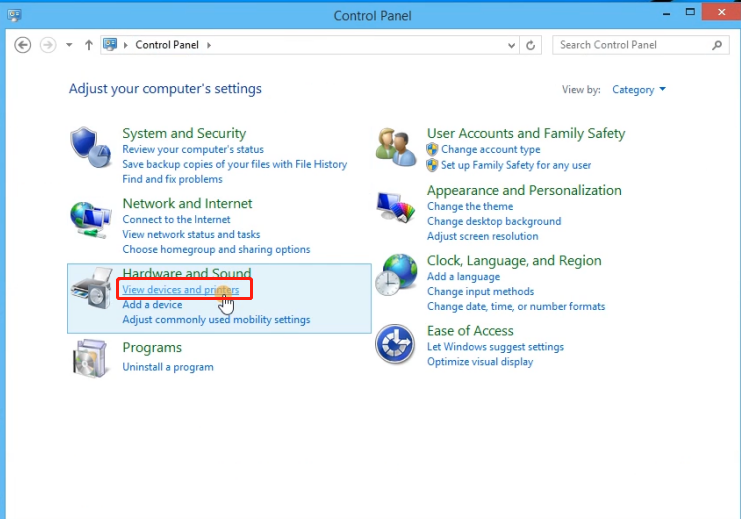Screen dimensions: 741x519
Task: Expand the chevron after Control Panel breadcrumb
Action: point(208,45)
